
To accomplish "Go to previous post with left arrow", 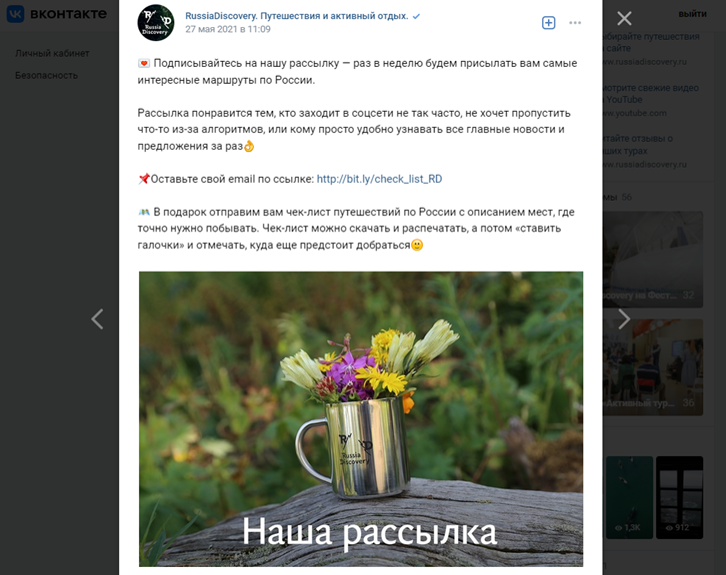I will click(x=97, y=319).
